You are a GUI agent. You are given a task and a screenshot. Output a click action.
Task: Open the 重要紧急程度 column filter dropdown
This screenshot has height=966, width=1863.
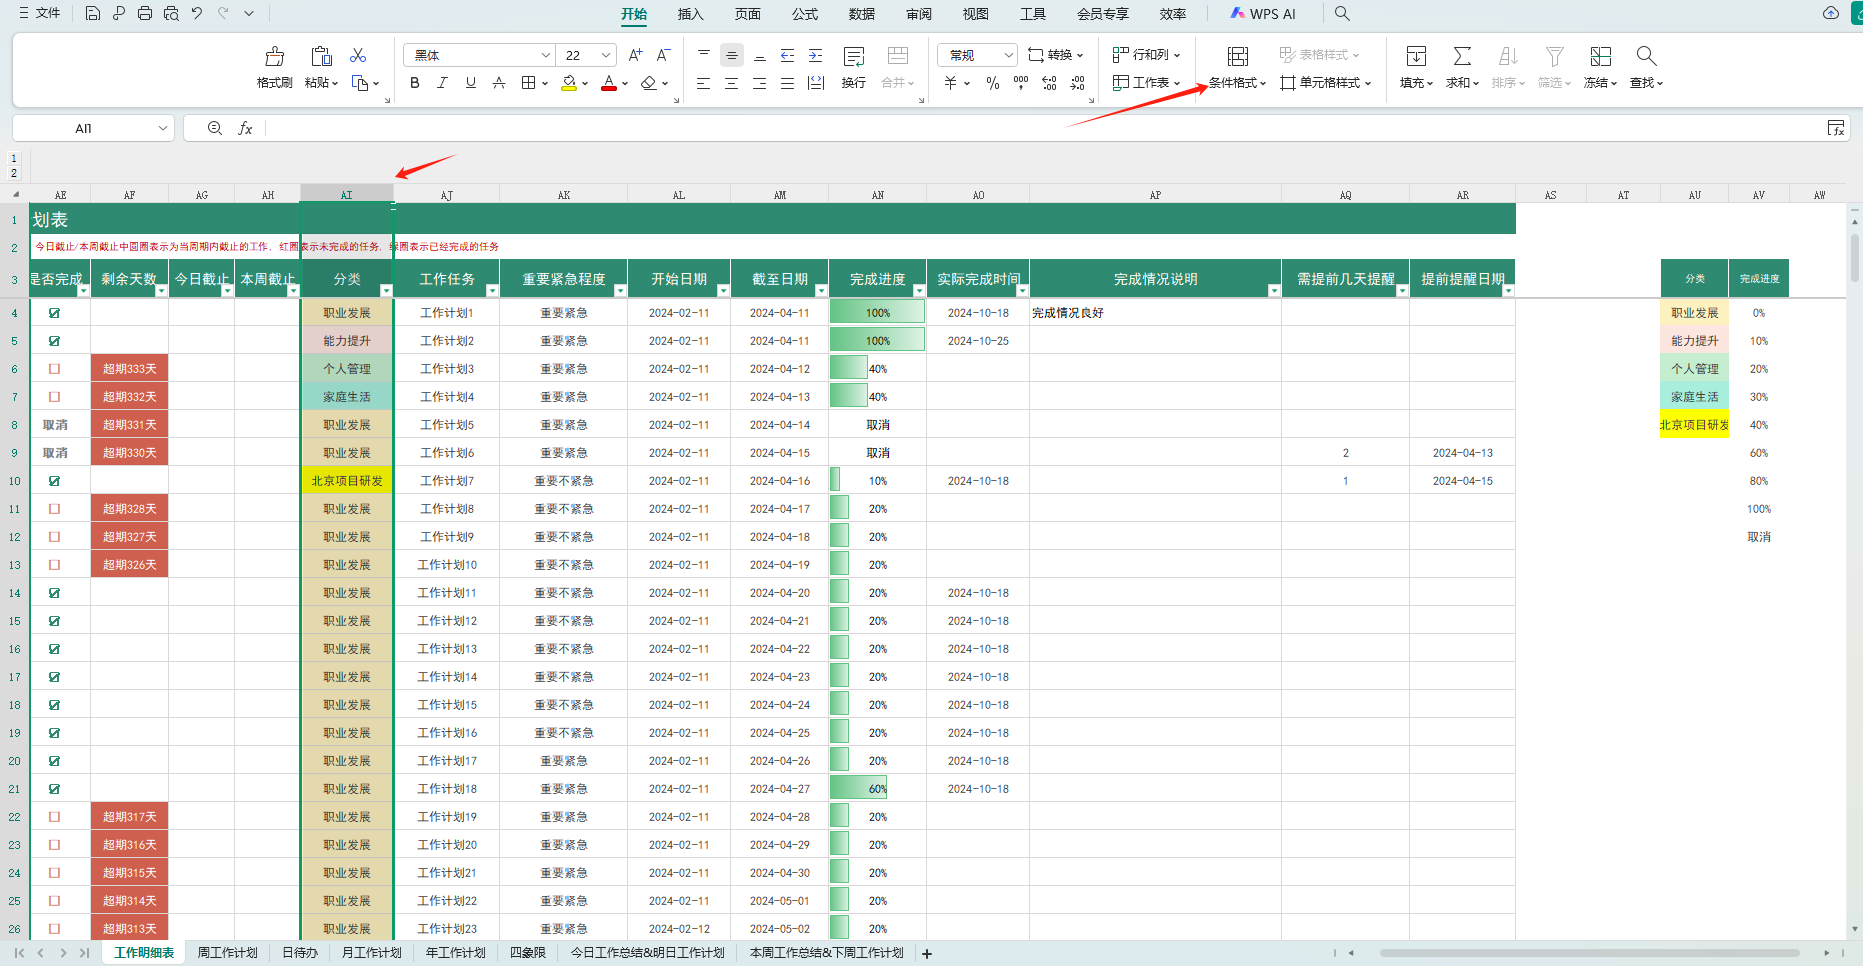click(620, 291)
